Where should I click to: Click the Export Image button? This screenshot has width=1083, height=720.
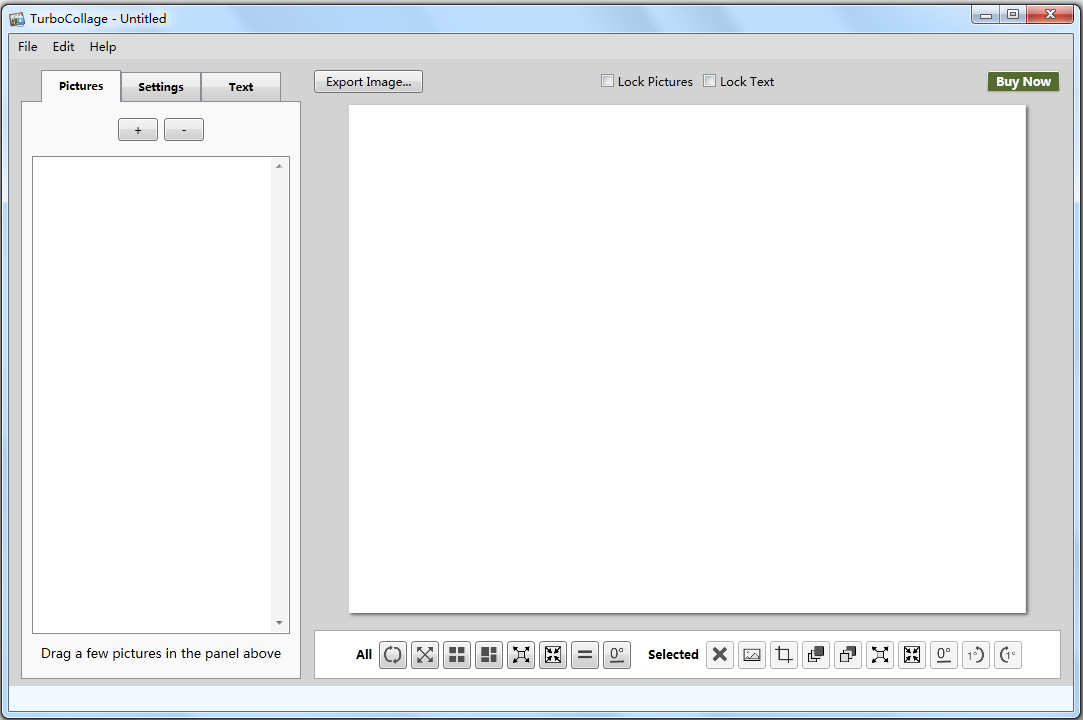[368, 82]
